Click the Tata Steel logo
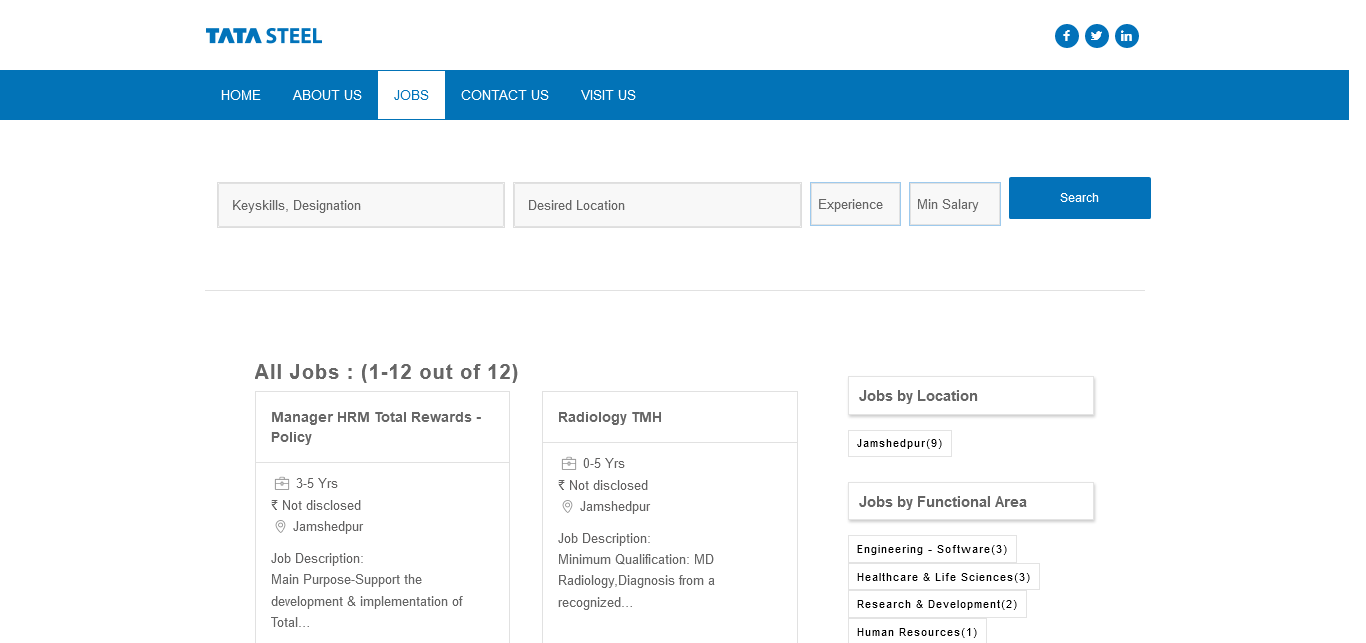The width and height of the screenshot is (1366, 643). pos(264,36)
